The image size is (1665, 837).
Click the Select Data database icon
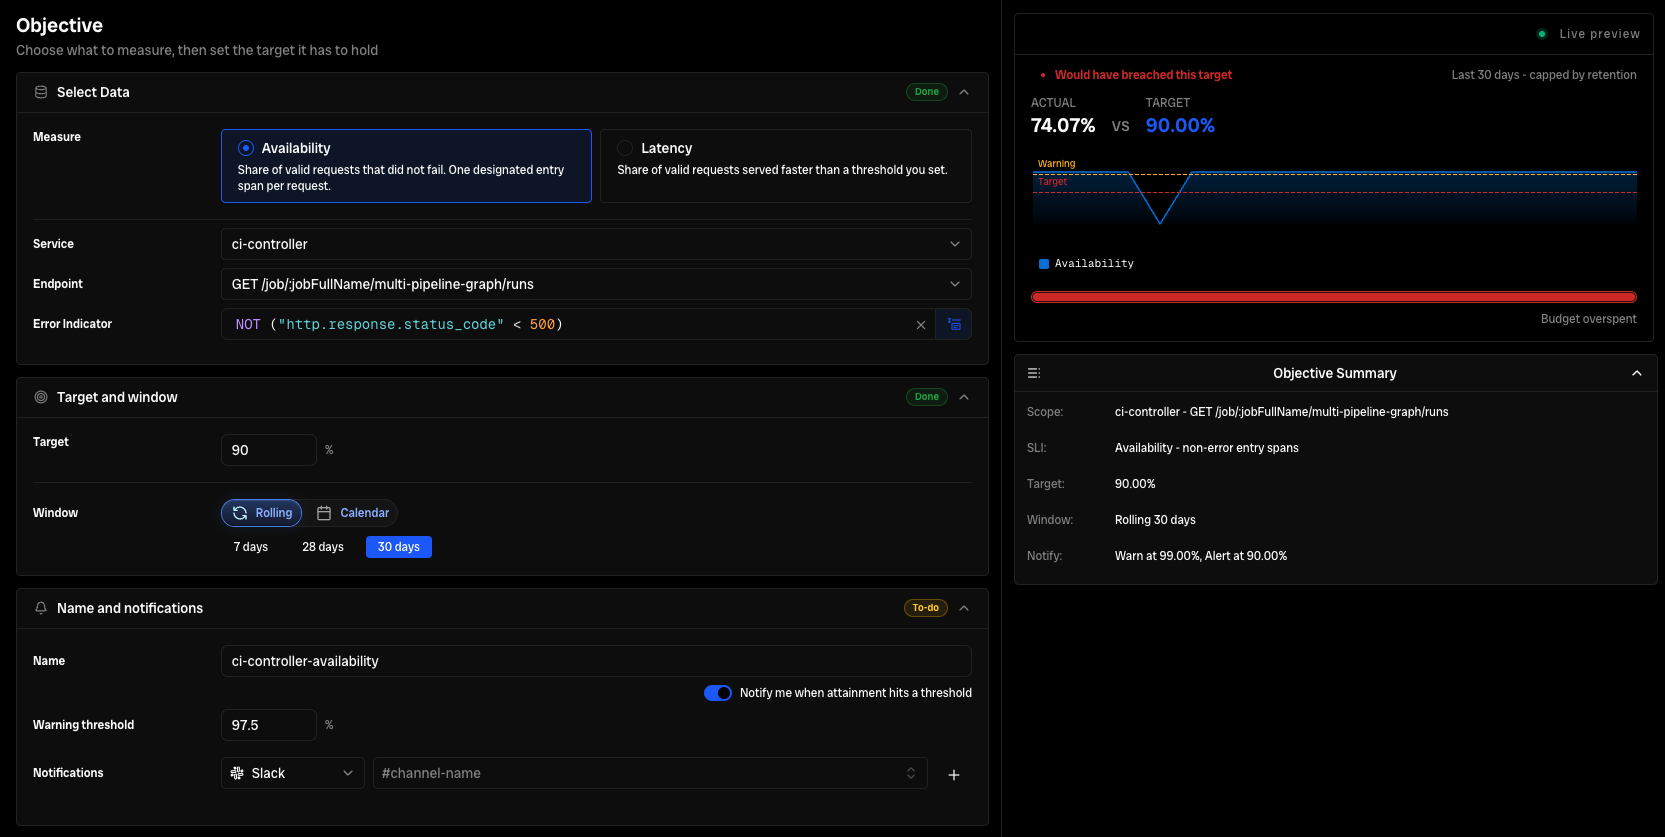point(41,92)
